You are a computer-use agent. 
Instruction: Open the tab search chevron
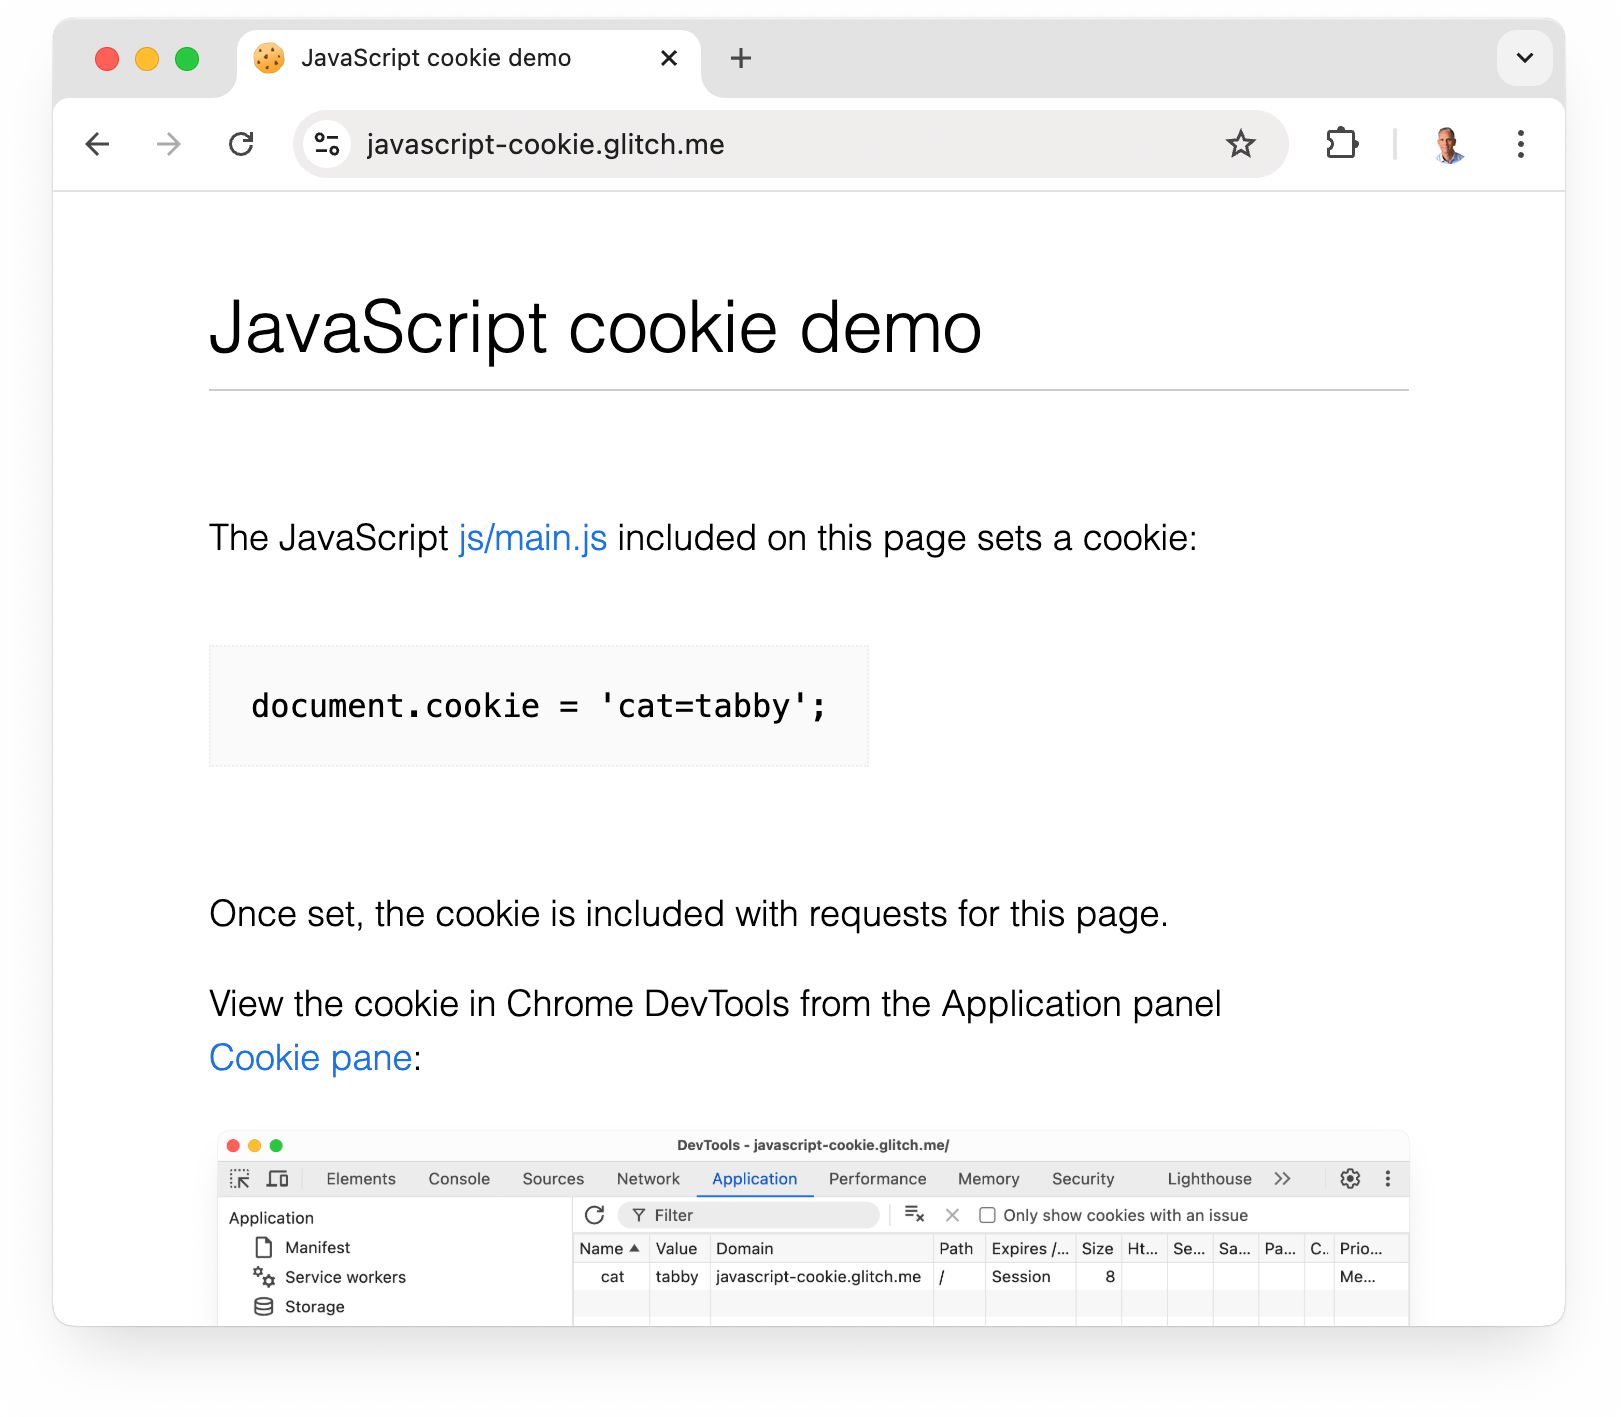pyautogui.click(x=1524, y=58)
